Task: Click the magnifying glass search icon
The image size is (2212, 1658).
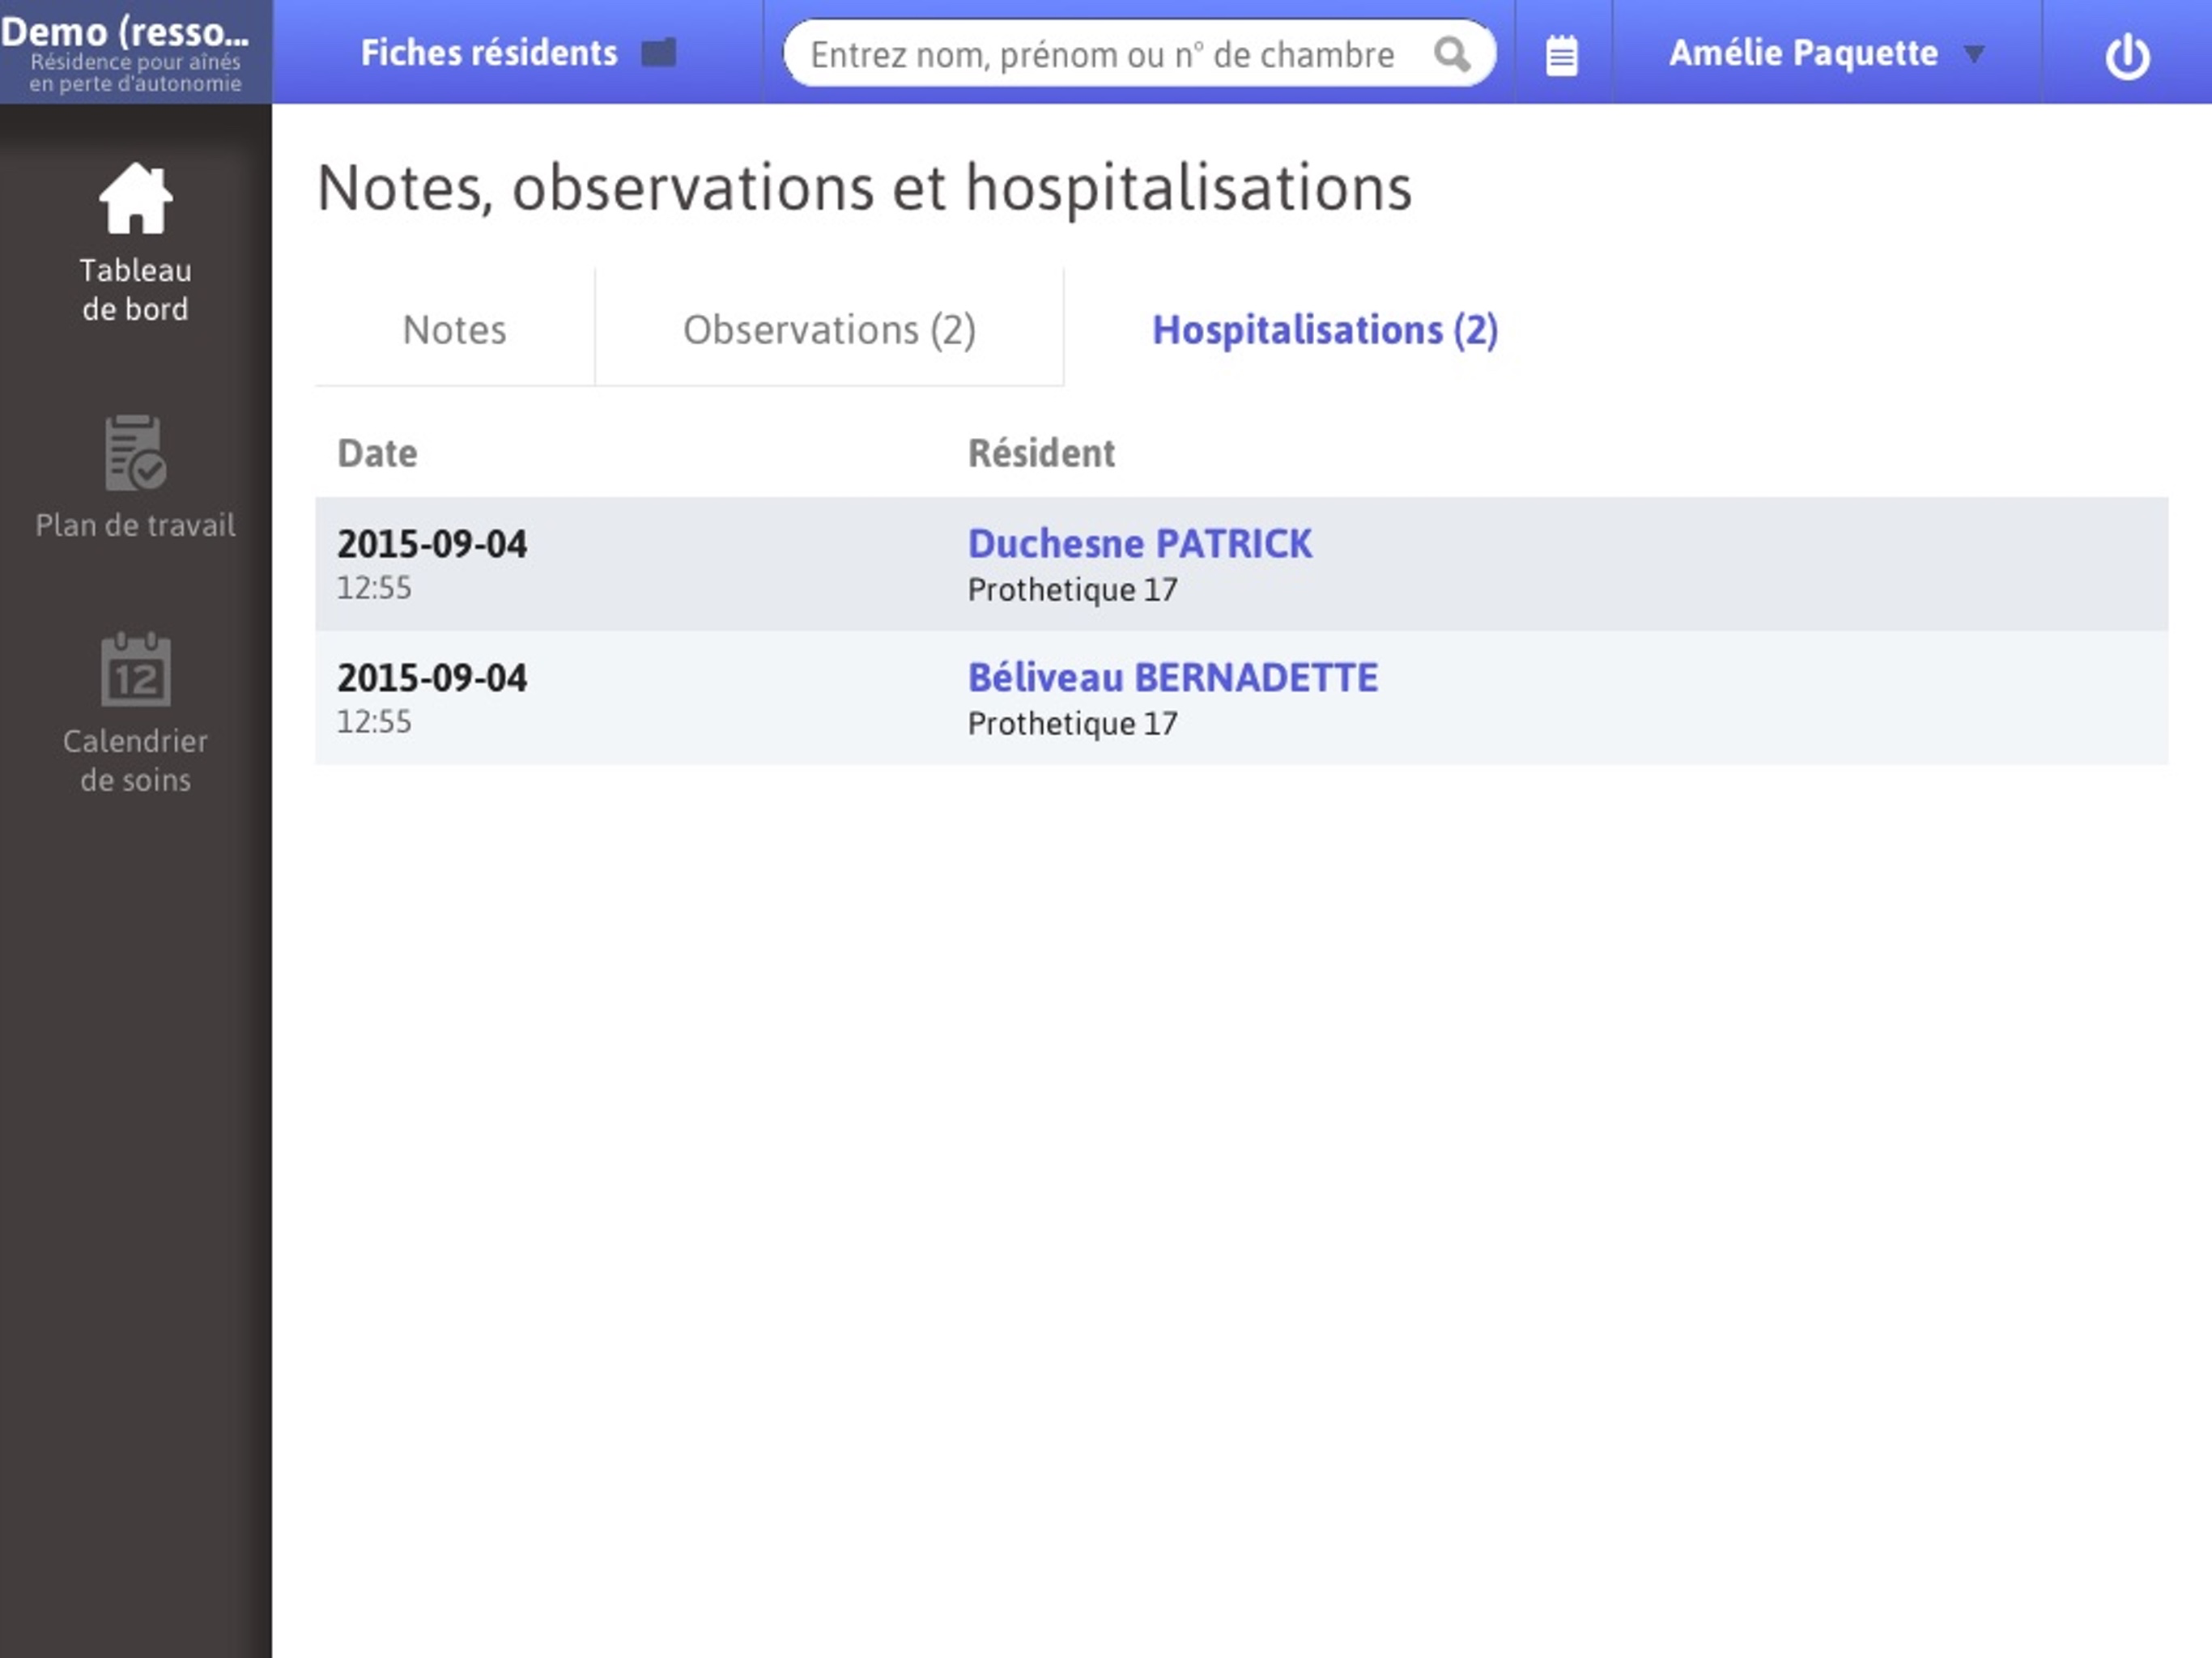Action: coord(1452,54)
